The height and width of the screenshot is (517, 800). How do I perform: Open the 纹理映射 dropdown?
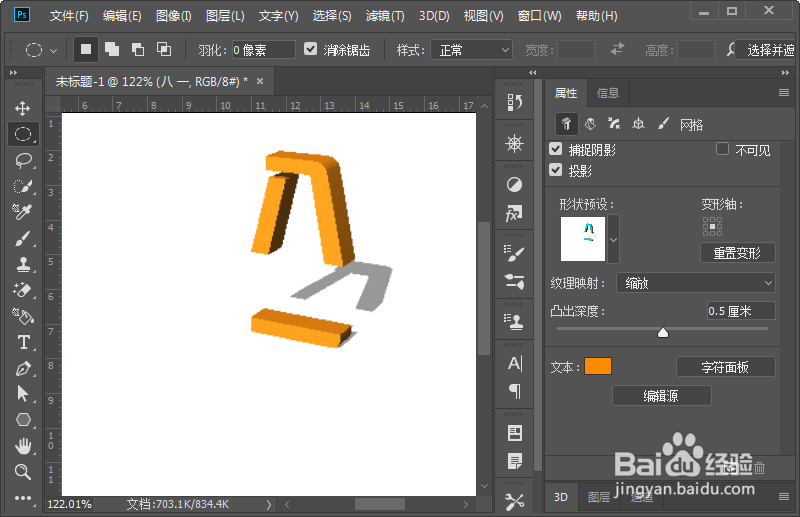[x=696, y=283]
